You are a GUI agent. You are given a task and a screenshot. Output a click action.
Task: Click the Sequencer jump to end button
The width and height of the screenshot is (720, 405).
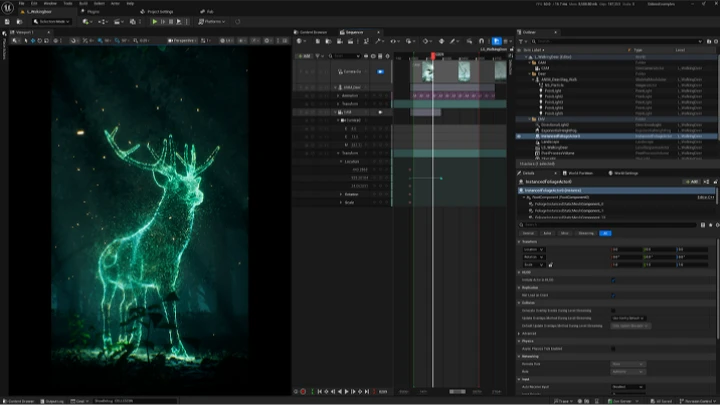(x=367, y=392)
